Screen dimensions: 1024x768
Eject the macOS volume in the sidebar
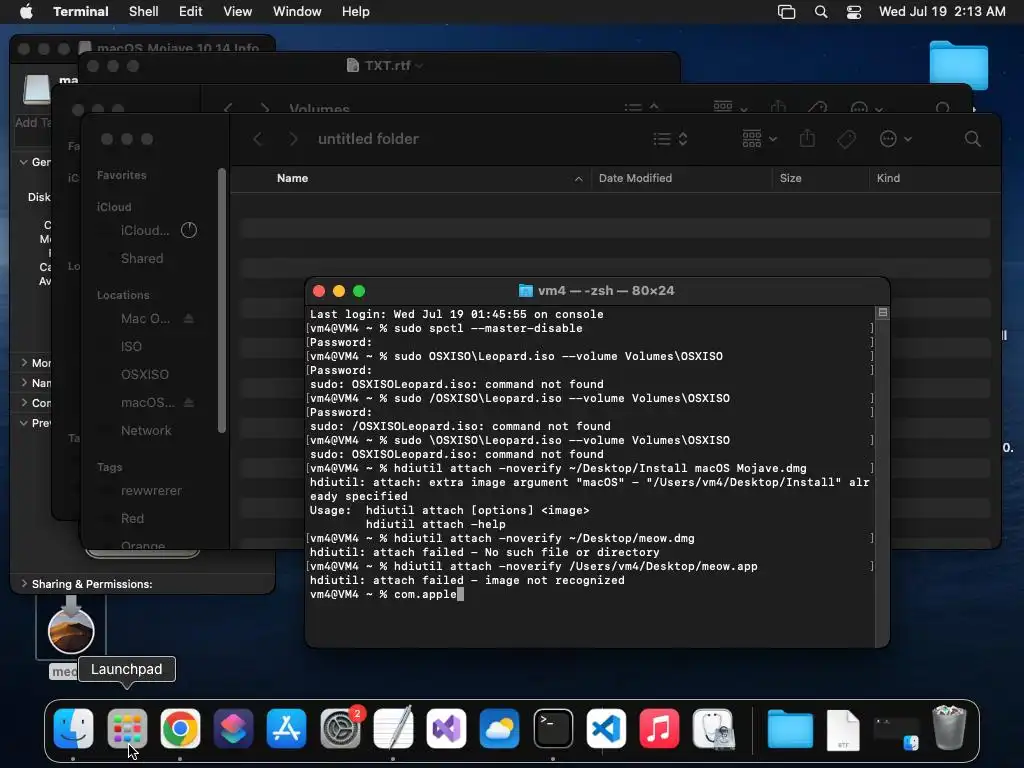pos(189,402)
